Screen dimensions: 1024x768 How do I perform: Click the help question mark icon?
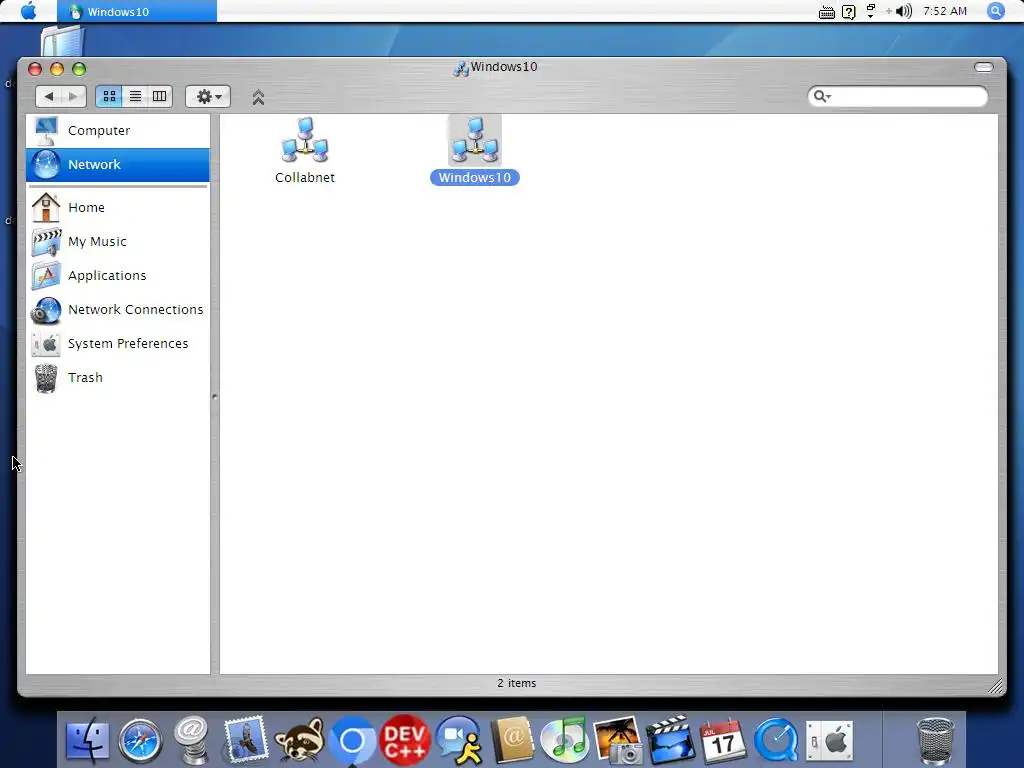point(848,12)
